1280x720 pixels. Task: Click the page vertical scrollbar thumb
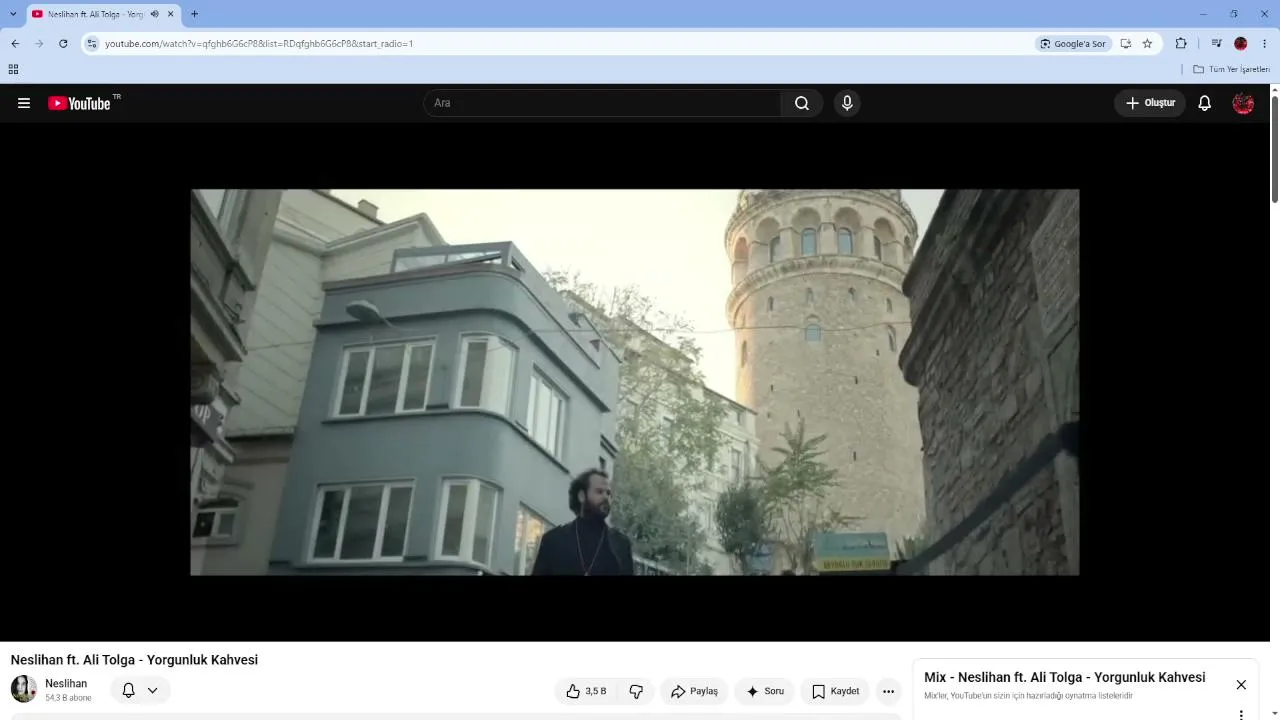(1275, 150)
